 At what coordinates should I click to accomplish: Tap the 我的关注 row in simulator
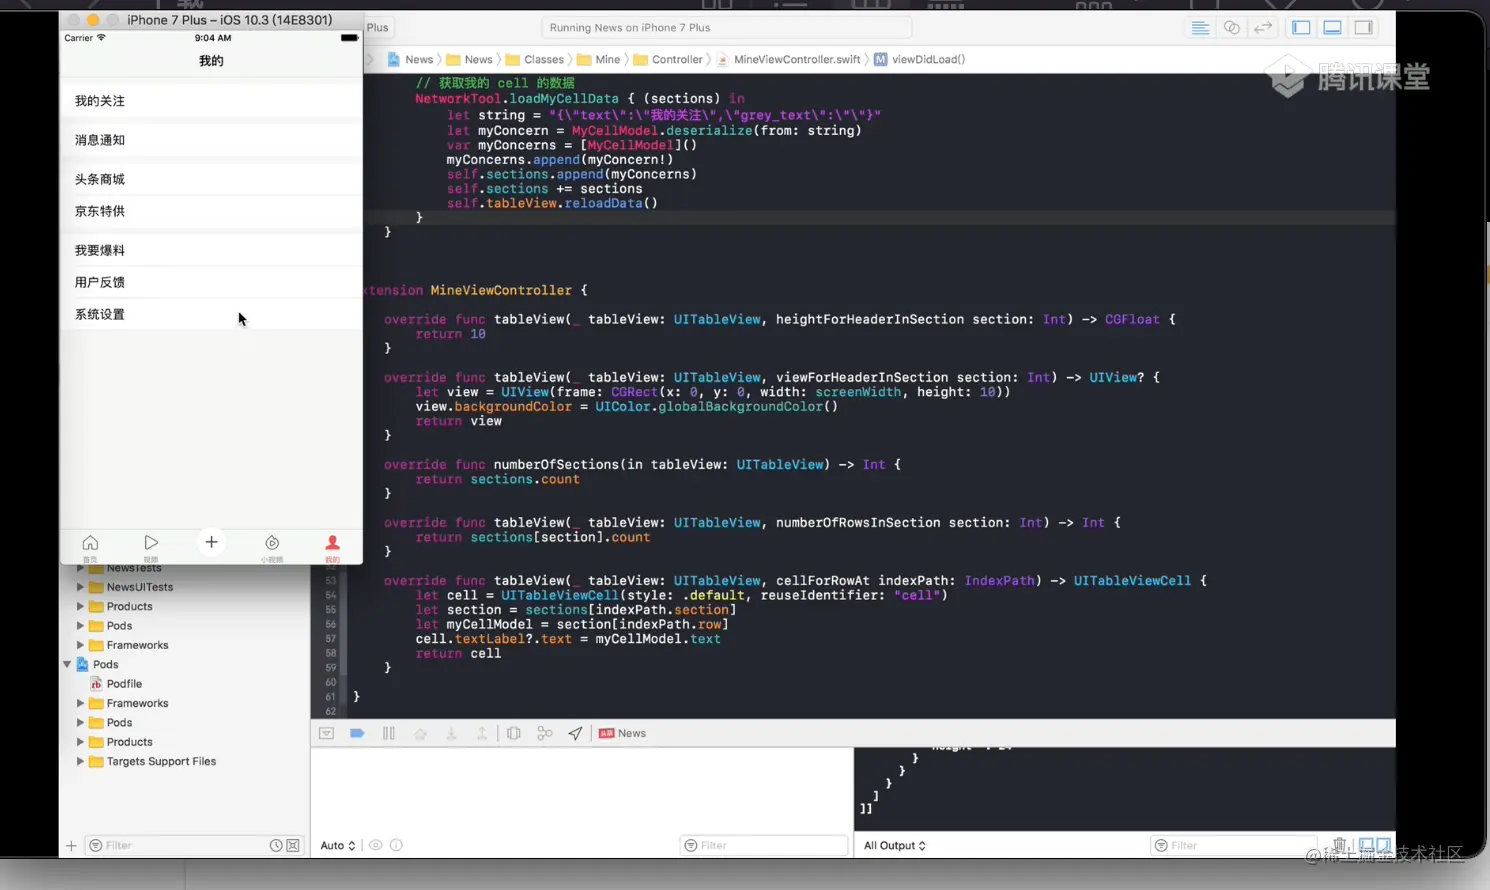coord(211,101)
